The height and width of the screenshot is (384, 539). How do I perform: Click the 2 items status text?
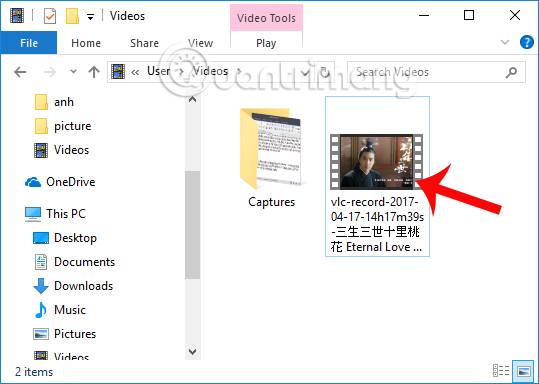(34, 372)
